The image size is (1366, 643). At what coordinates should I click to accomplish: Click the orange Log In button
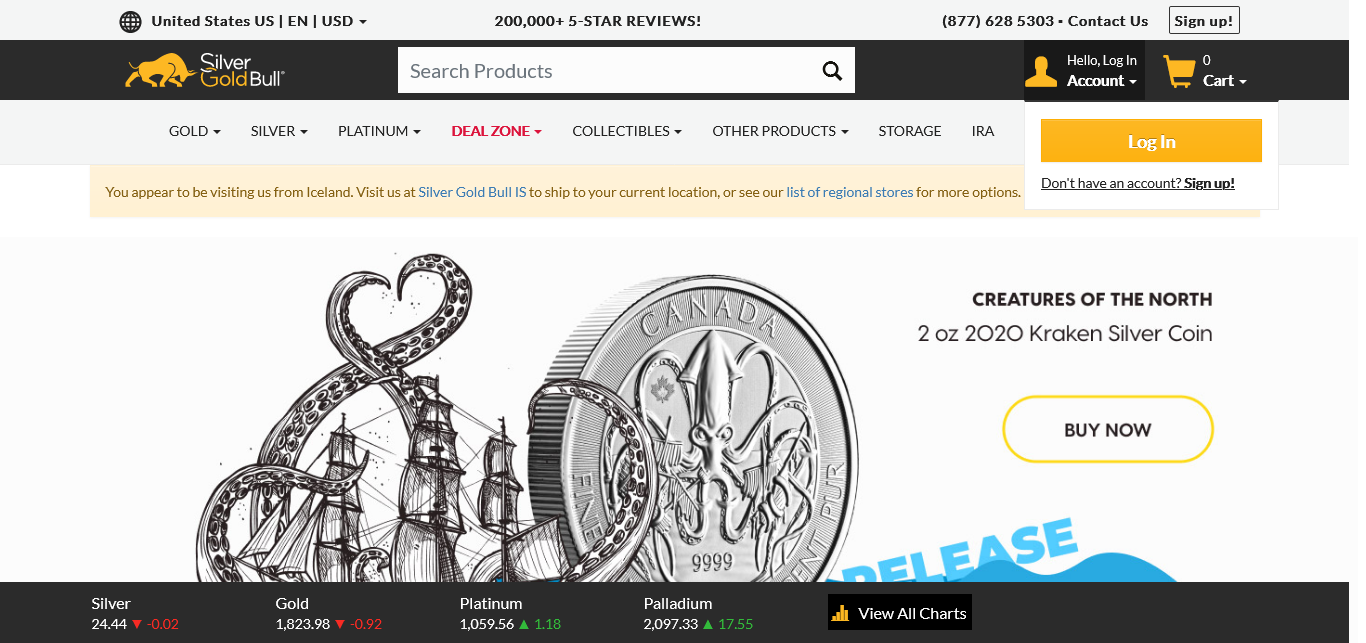coord(1151,141)
